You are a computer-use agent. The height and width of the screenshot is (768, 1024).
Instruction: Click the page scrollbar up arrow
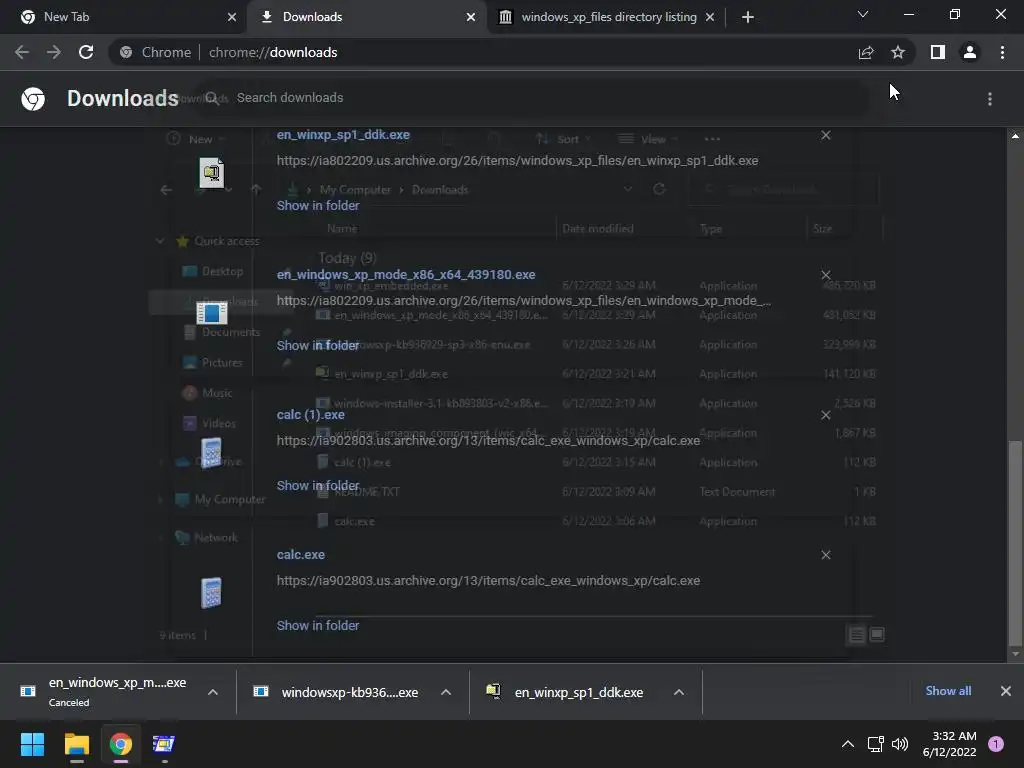tap(1015, 136)
